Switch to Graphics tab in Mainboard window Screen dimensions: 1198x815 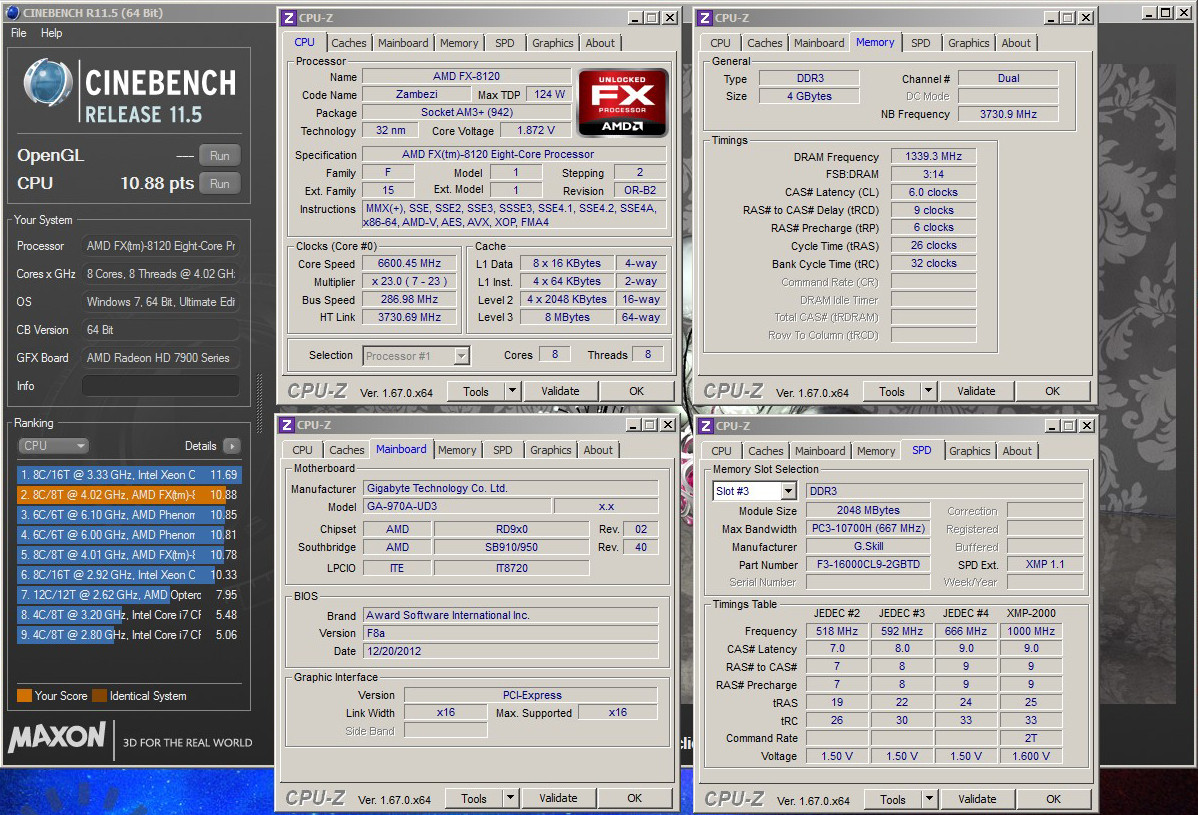point(550,450)
